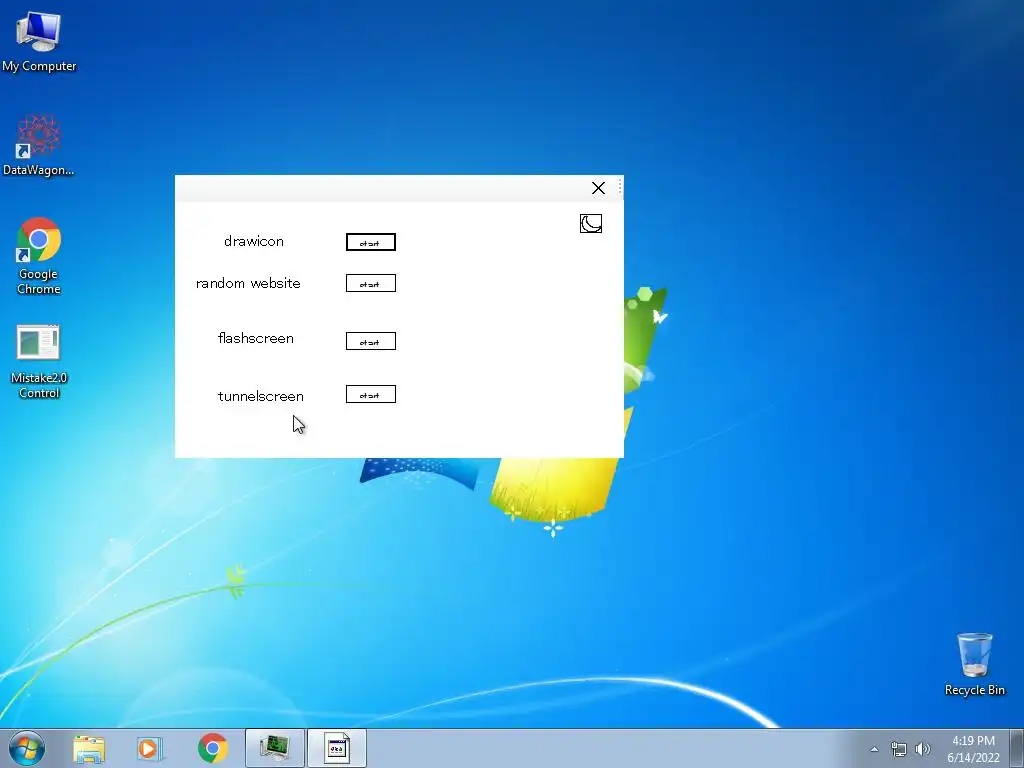
Task: Show hidden system tray icons
Action: [874, 749]
